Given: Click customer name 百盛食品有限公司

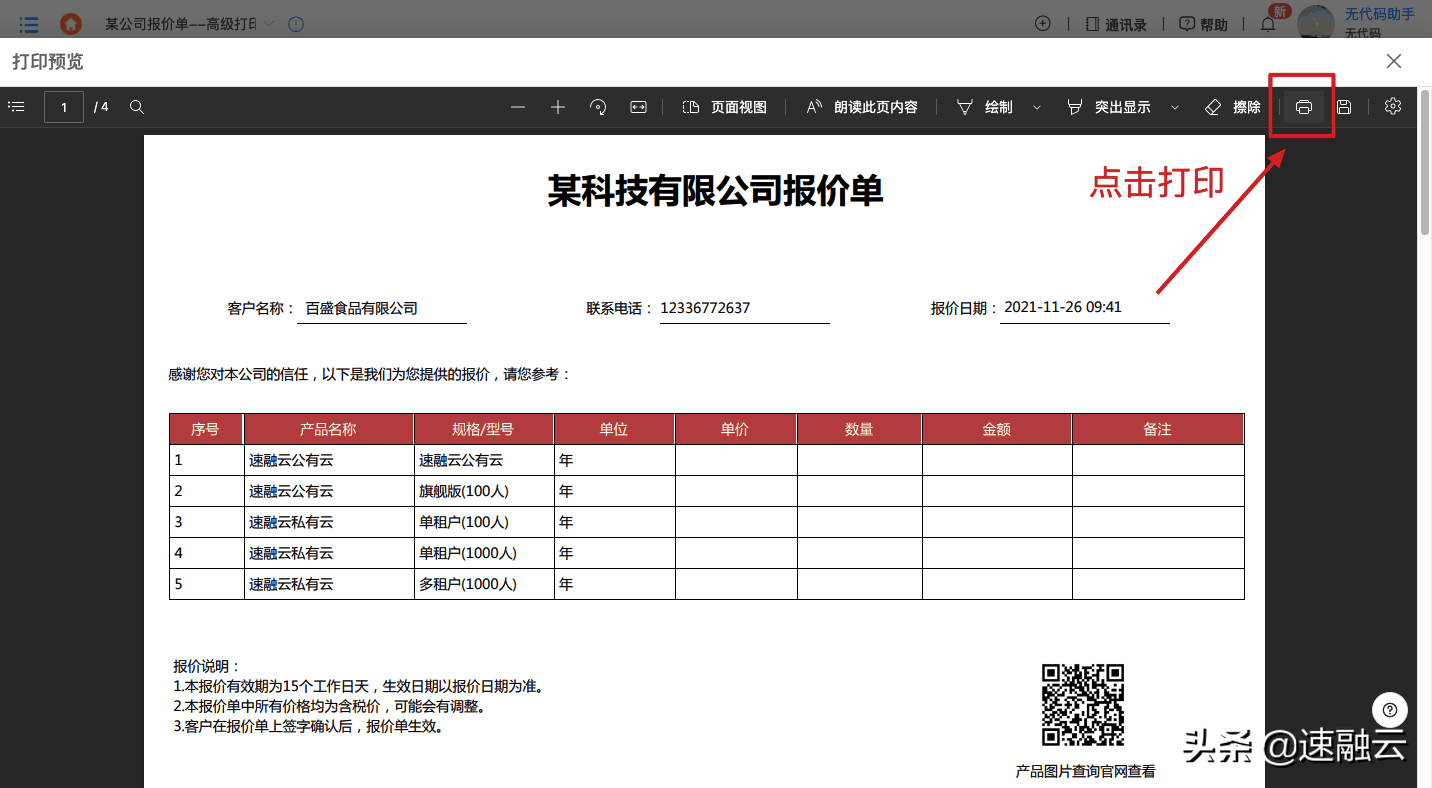Looking at the screenshot, I should click(361, 308).
